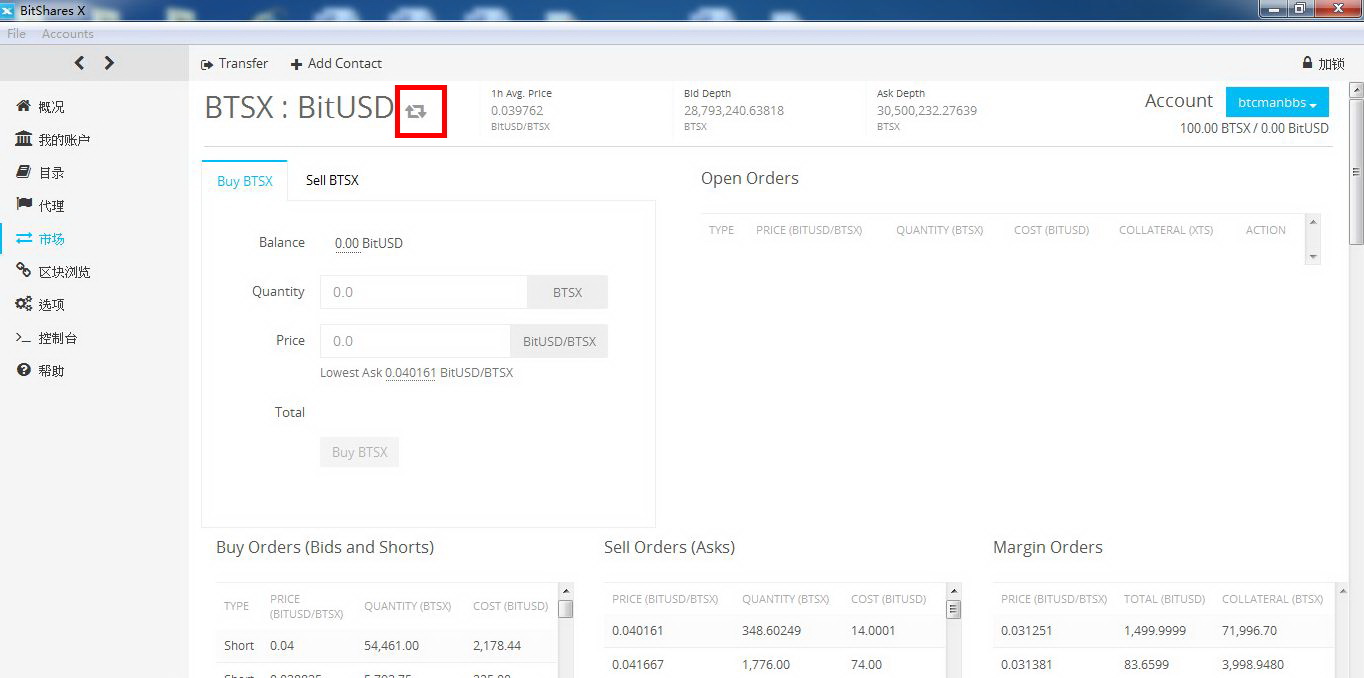Click the back navigation arrow
Viewport: 1364px width, 678px height.
(80, 63)
